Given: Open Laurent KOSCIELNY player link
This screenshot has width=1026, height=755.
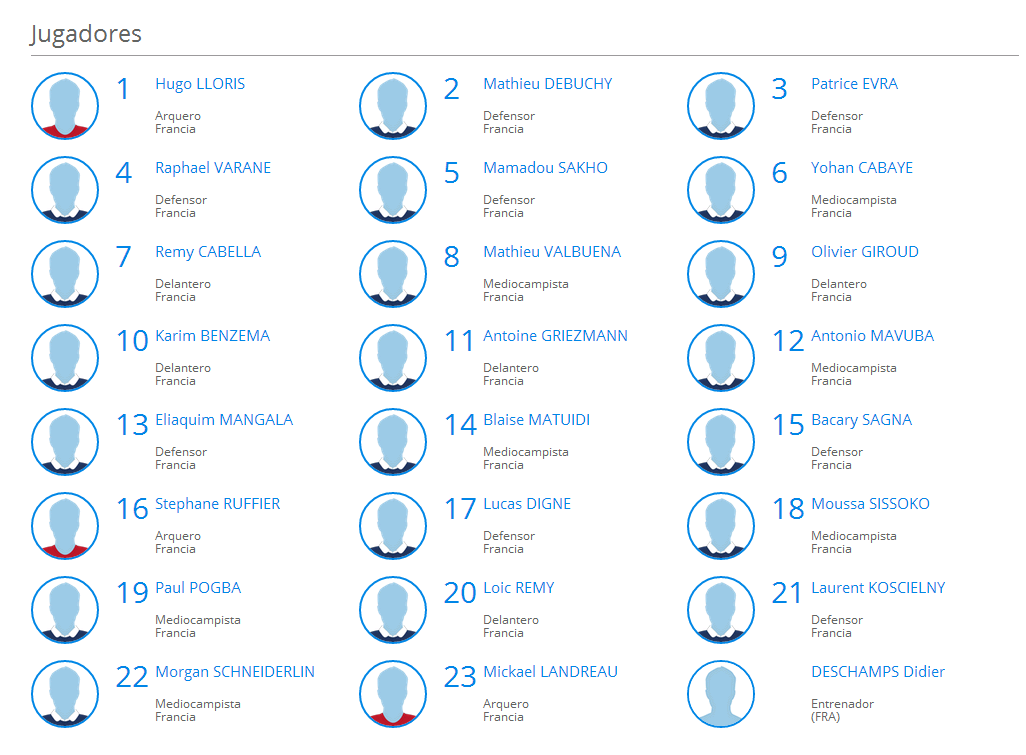Looking at the screenshot, I should tap(878, 588).
